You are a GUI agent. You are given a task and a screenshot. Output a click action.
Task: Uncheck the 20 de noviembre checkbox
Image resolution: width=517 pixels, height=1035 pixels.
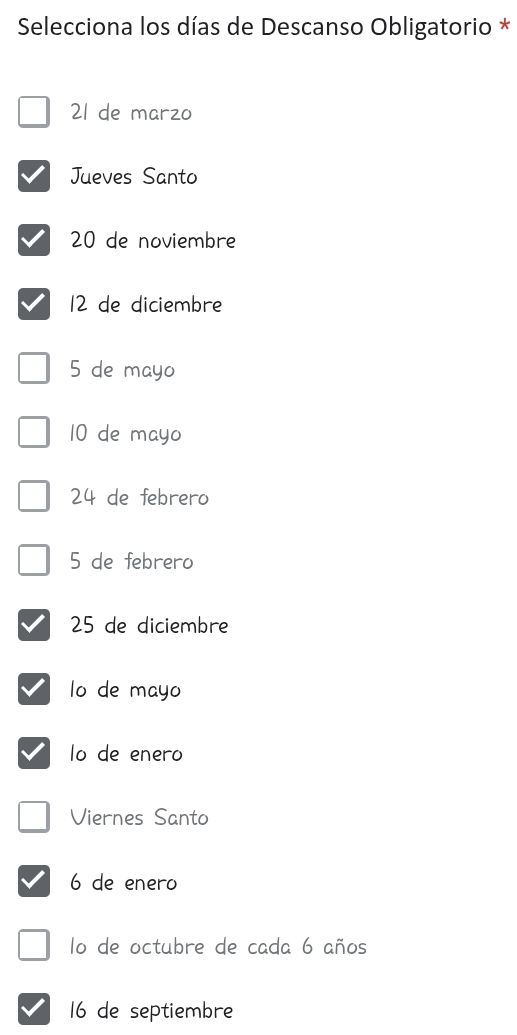pos(34,240)
